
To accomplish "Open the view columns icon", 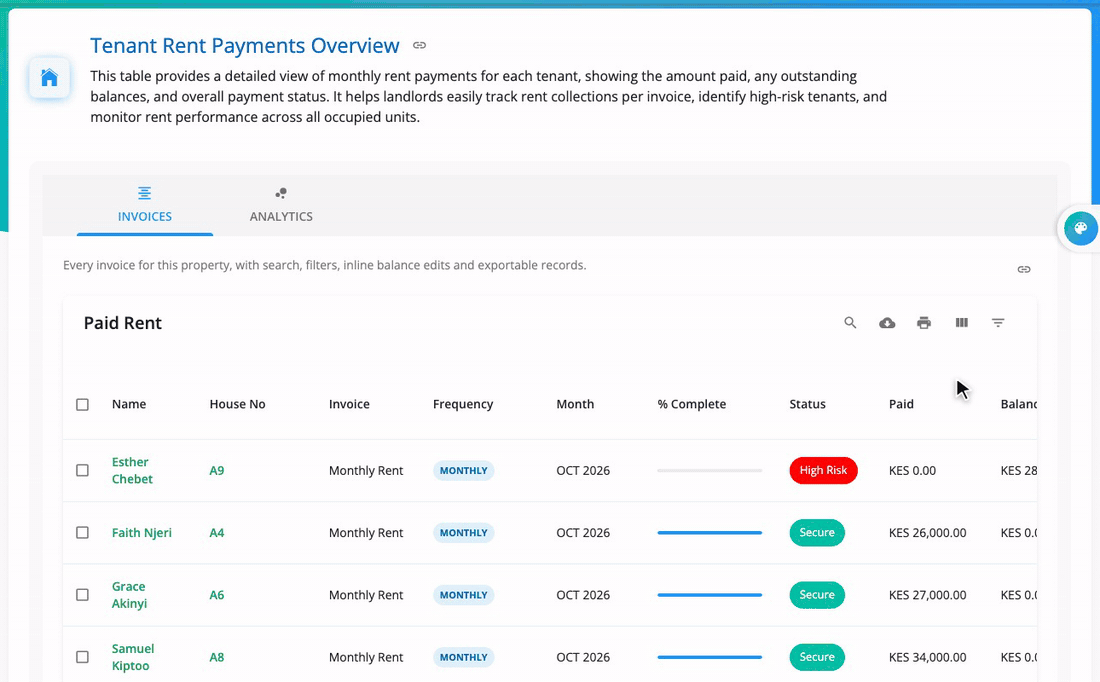I will click(x=962, y=323).
